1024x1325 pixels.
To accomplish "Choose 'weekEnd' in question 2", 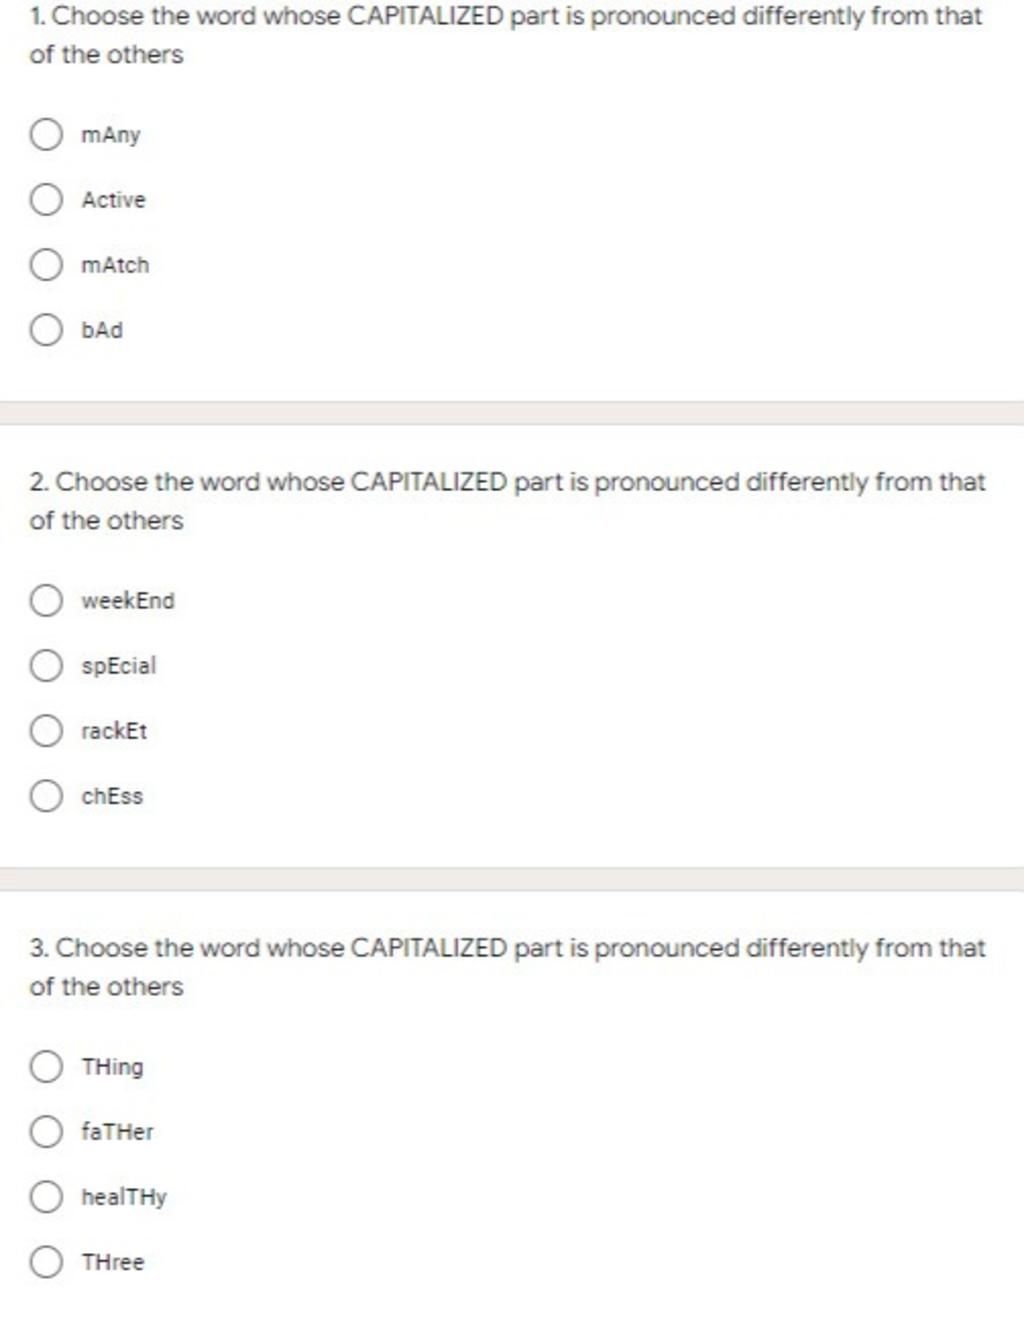I will pyautogui.click(x=46, y=600).
